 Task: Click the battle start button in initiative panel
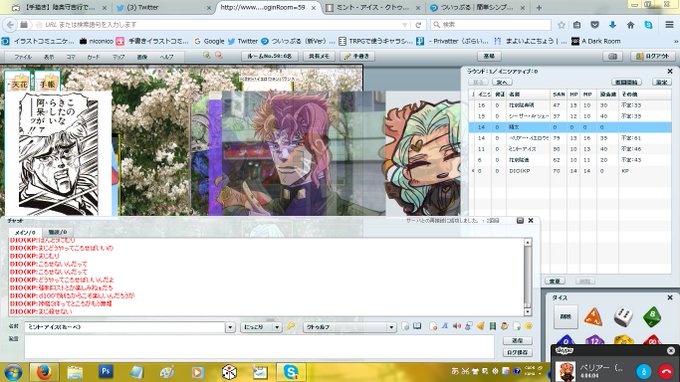coord(626,82)
